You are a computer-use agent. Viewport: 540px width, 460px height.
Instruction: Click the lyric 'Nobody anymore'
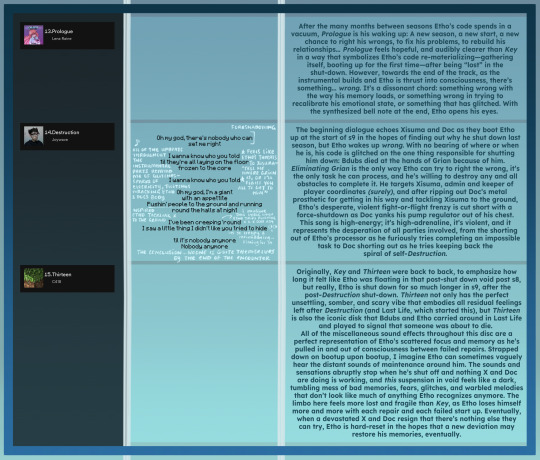[x=205, y=247]
